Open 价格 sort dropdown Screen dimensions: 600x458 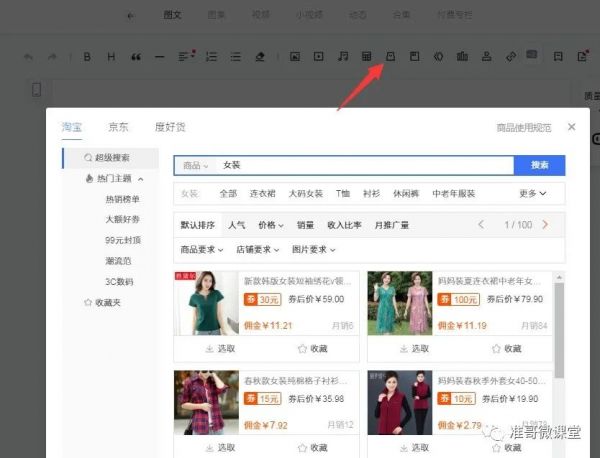[271, 225]
